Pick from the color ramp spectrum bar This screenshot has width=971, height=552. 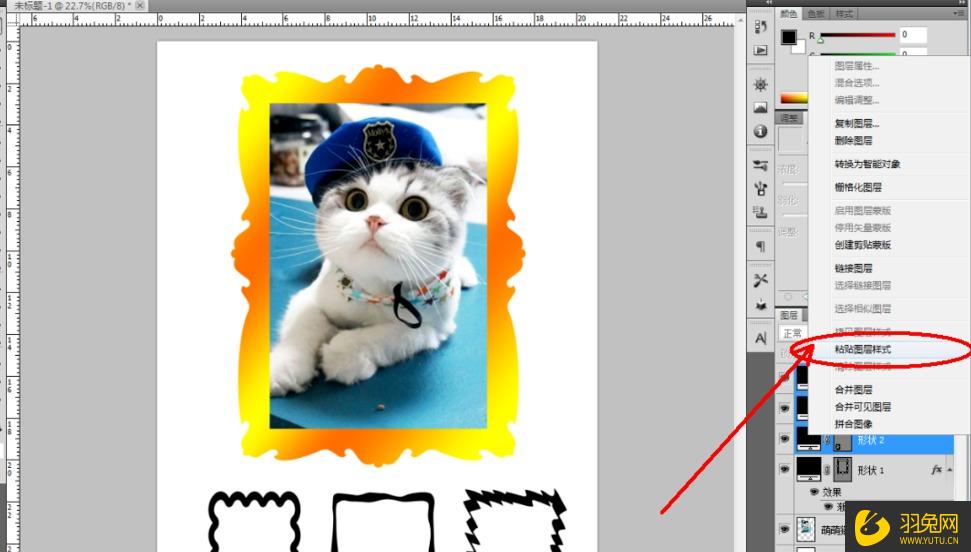(x=794, y=97)
